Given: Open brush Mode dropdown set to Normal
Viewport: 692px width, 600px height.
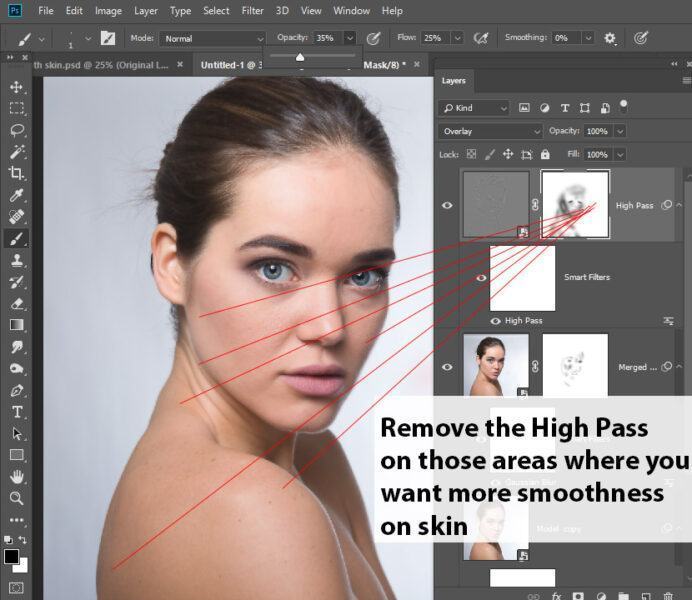Looking at the screenshot, I should (212, 38).
